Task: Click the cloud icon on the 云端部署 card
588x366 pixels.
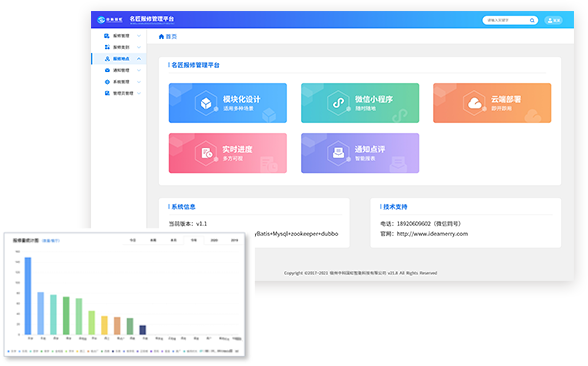Action: click(474, 103)
